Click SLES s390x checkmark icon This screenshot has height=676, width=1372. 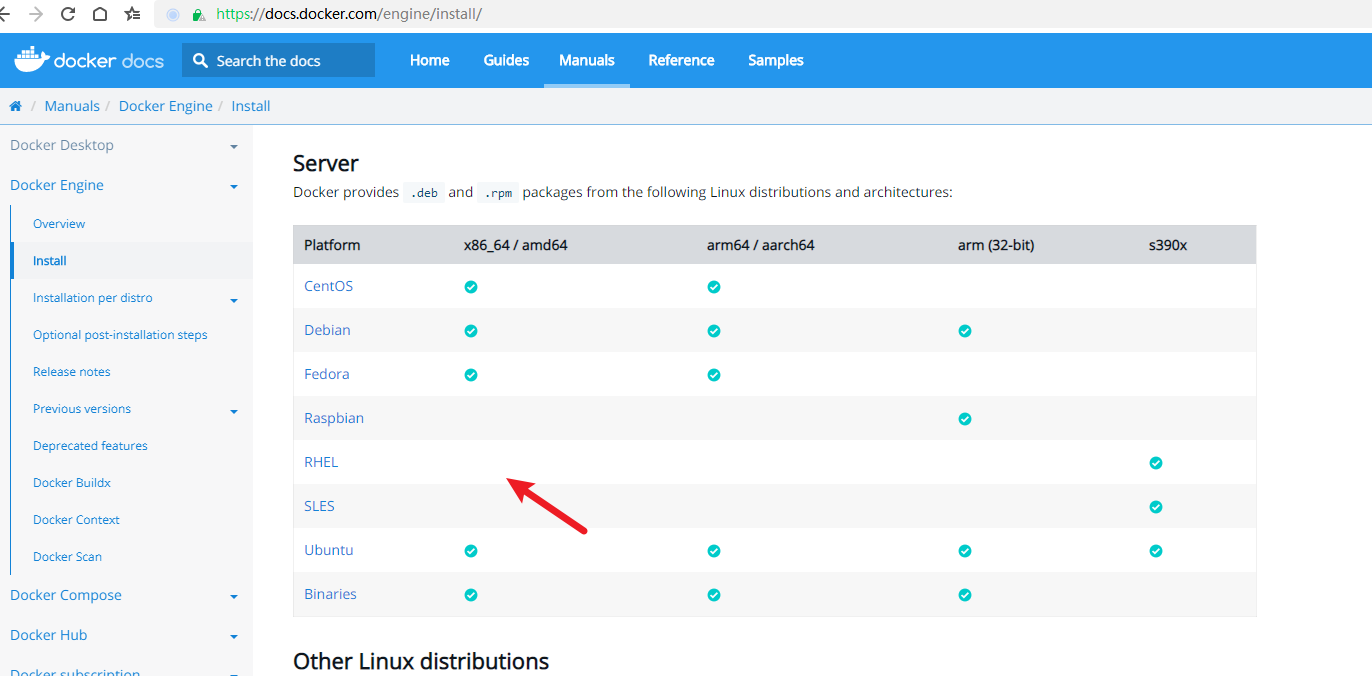click(1156, 507)
